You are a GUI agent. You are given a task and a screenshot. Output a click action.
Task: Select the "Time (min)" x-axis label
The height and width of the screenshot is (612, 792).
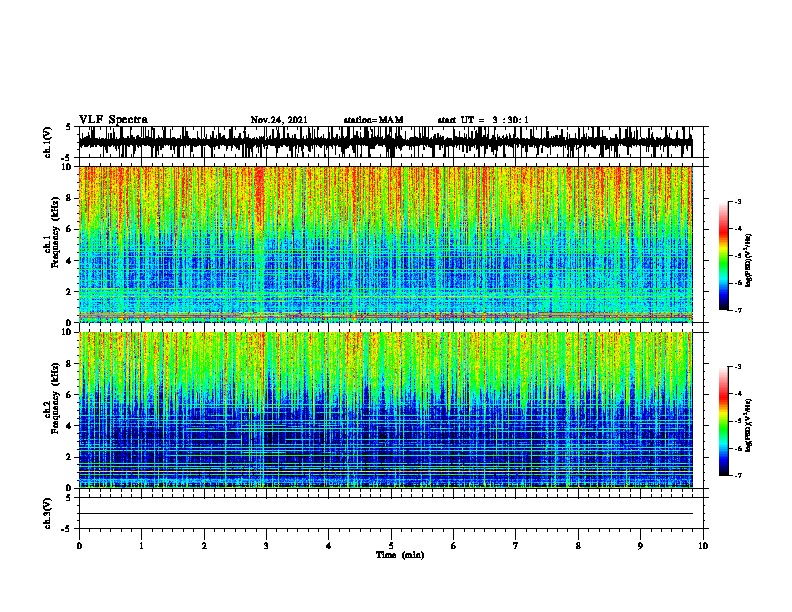point(400,555)
